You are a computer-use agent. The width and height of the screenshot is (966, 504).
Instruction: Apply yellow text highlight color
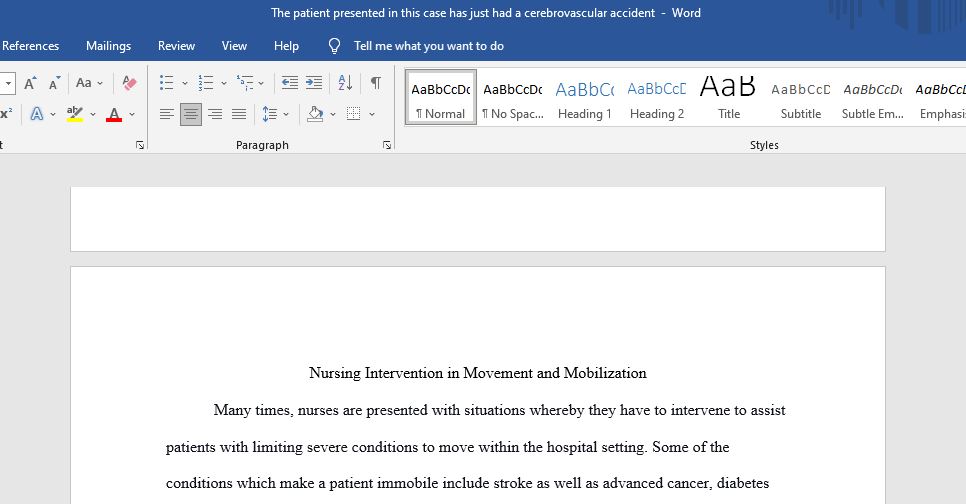pos(75,114)
